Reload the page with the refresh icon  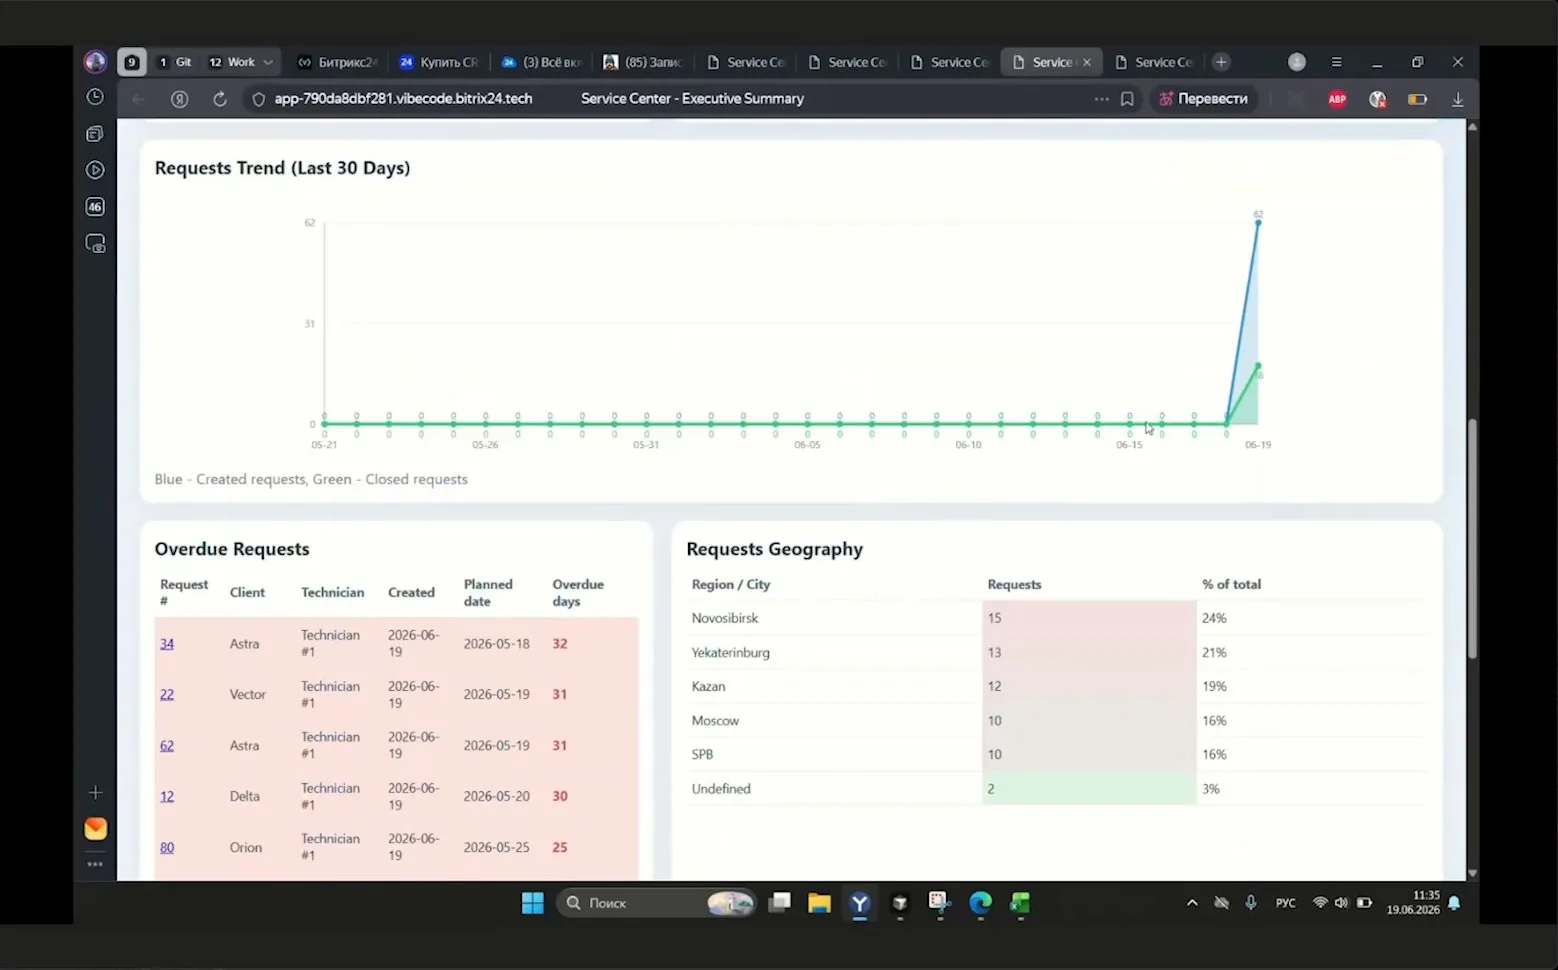[219, 99]
